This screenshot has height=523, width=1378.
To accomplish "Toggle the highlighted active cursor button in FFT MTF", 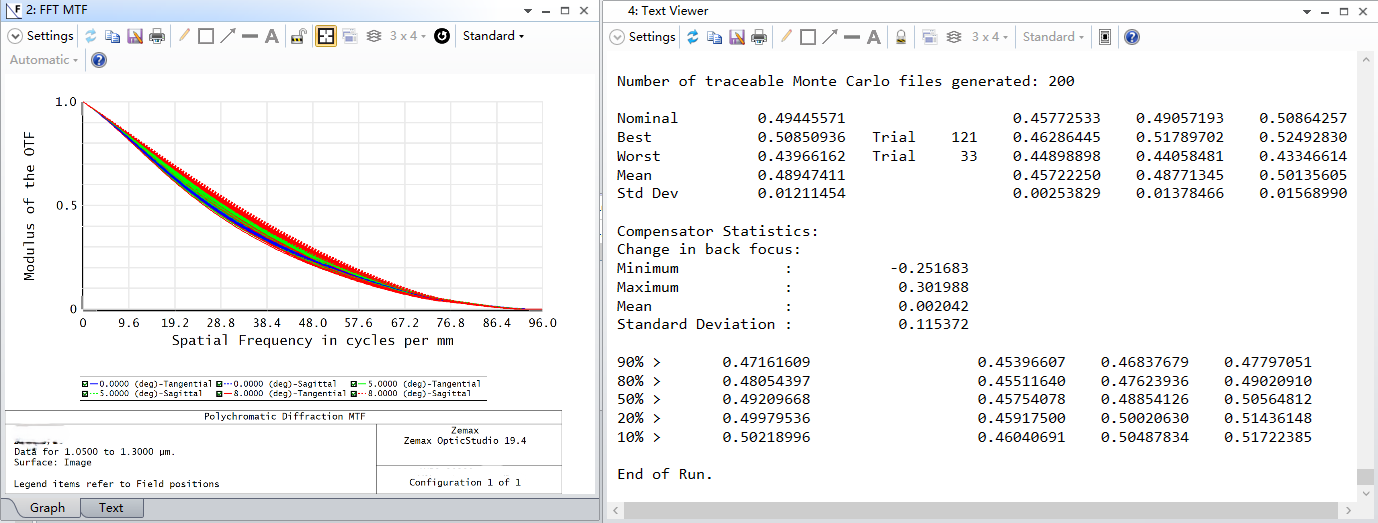I will coord(325,36).
